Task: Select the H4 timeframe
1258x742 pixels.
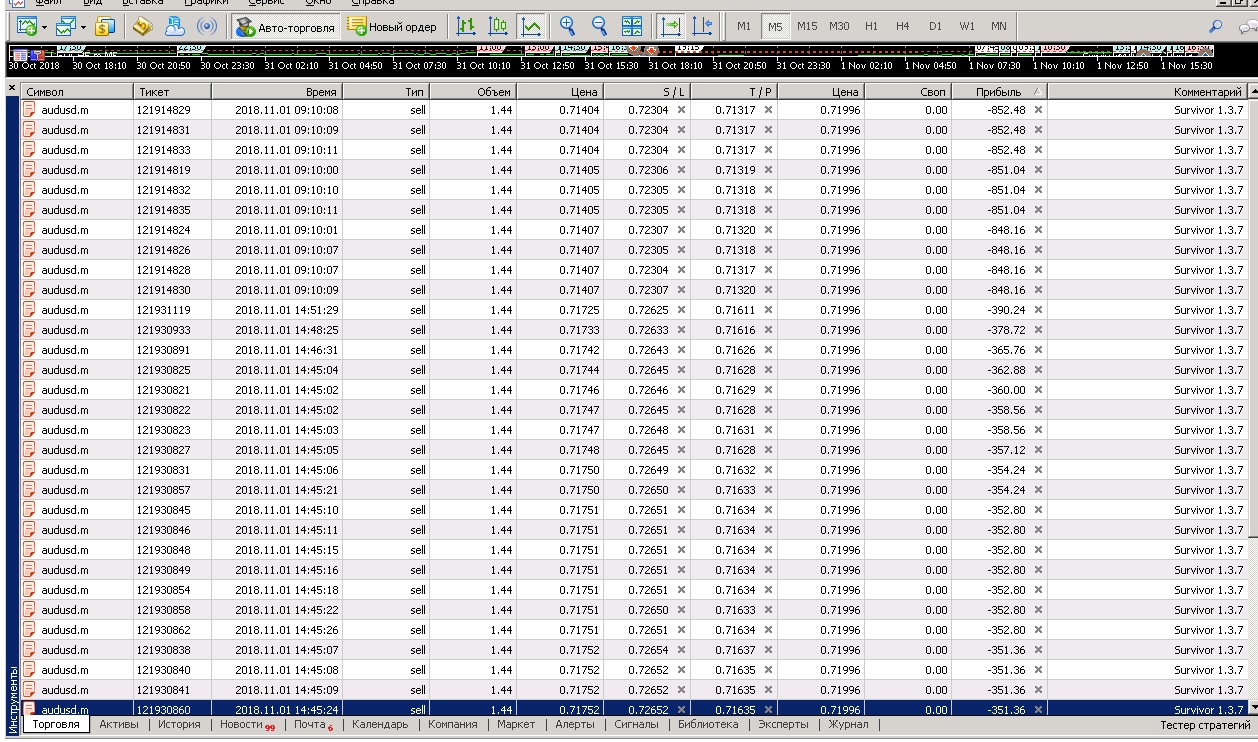Action: pyautogui.click(x=903, y=27)
